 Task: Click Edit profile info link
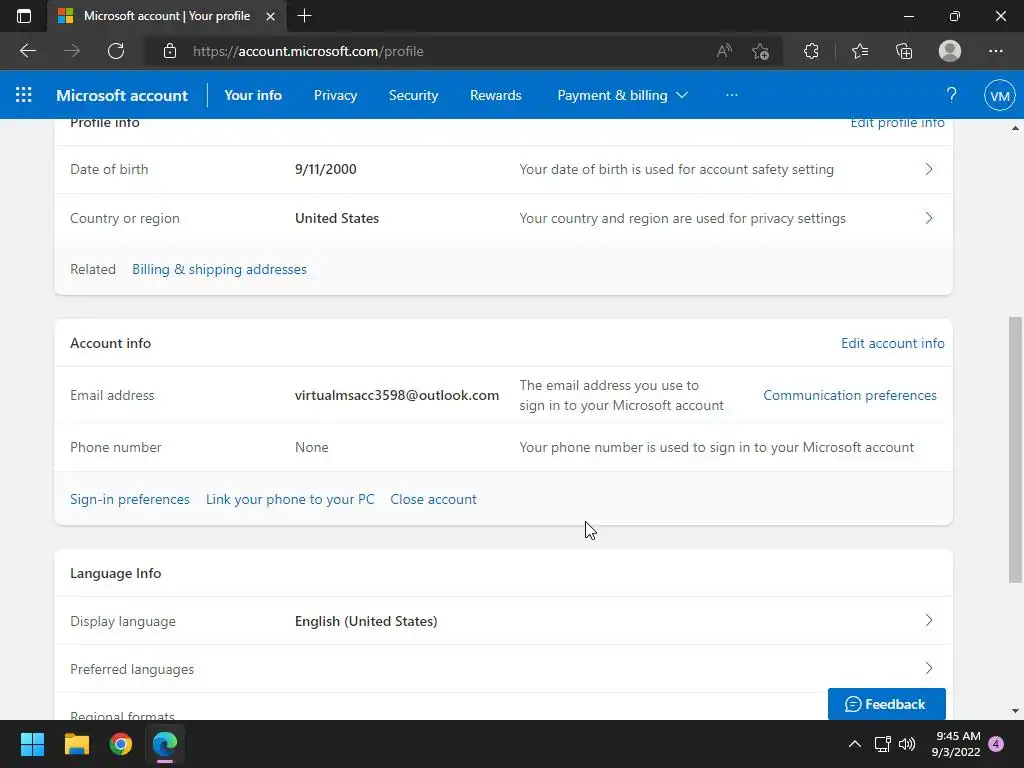click(897, 123)
